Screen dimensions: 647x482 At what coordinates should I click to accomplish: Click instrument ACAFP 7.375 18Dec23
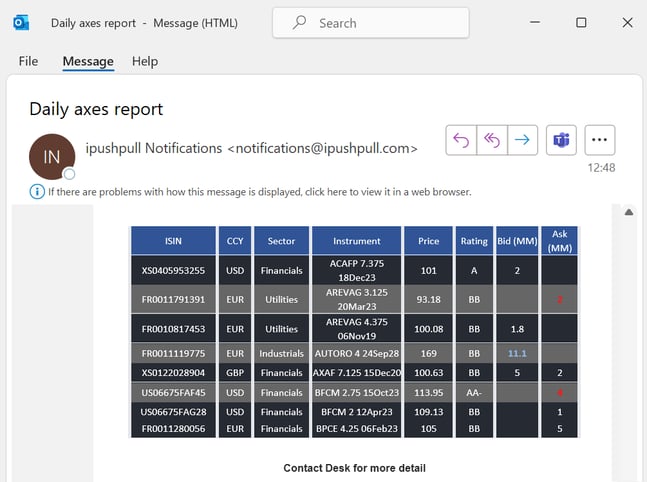357,270
